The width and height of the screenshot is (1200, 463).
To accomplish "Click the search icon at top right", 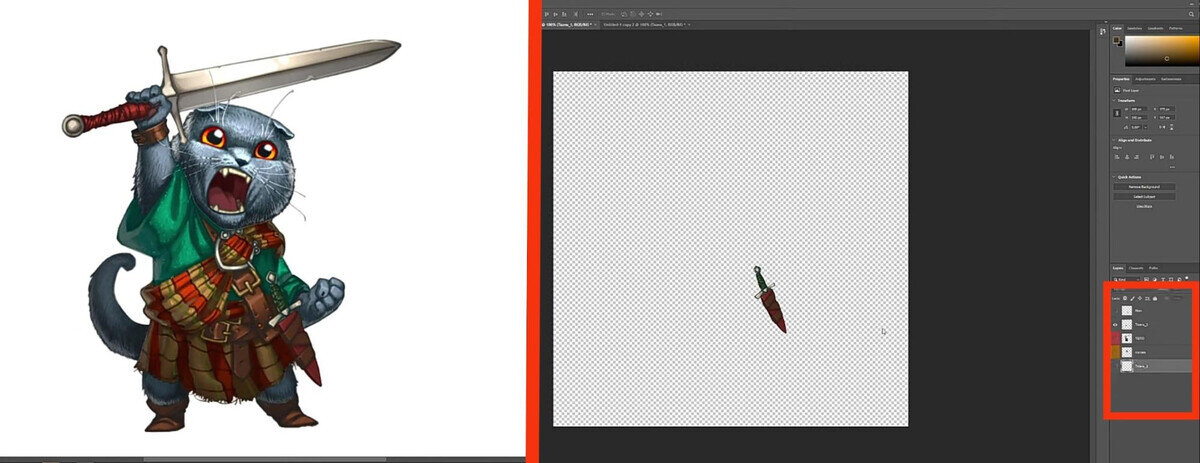I will (1189, 14).
